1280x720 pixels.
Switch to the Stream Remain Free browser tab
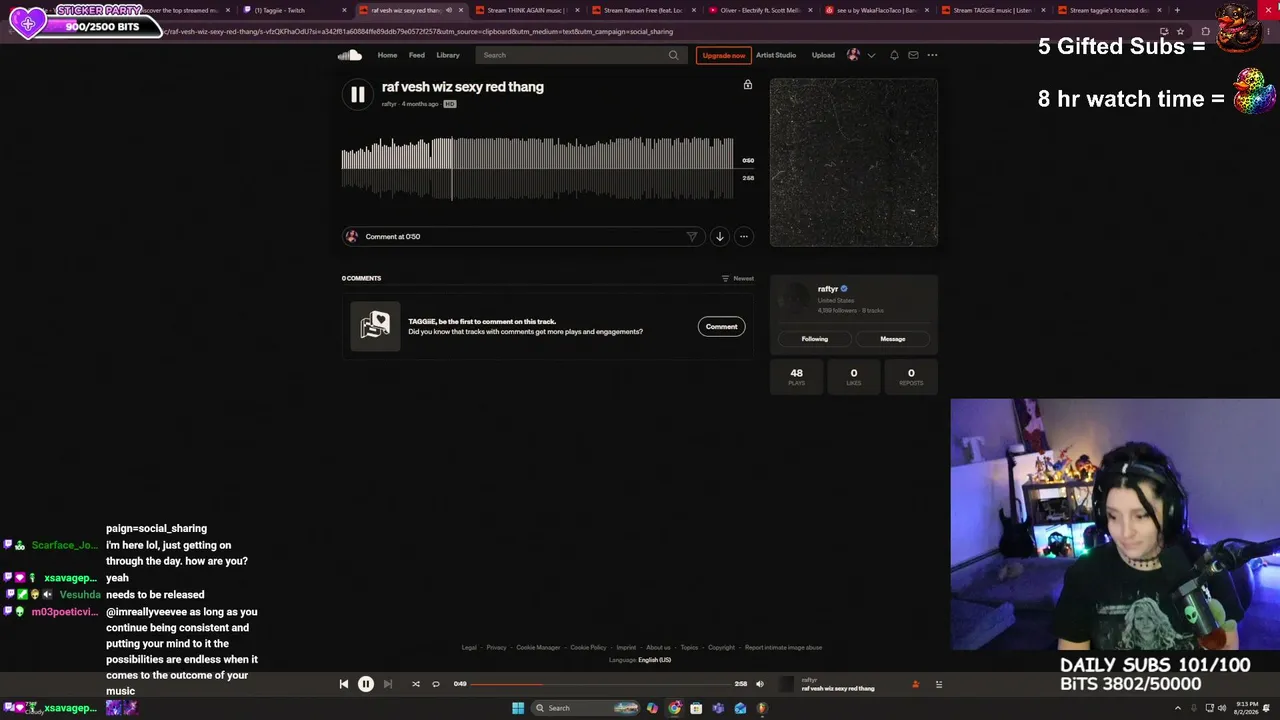643,10
